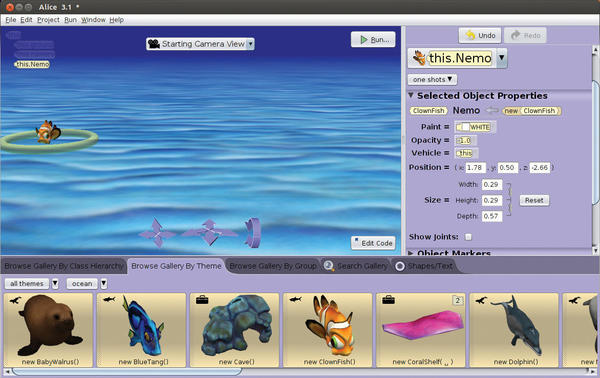Click the WHITE paint color swatch
Viewport: 600px width, 378px height.
click(x=474, y=127)
